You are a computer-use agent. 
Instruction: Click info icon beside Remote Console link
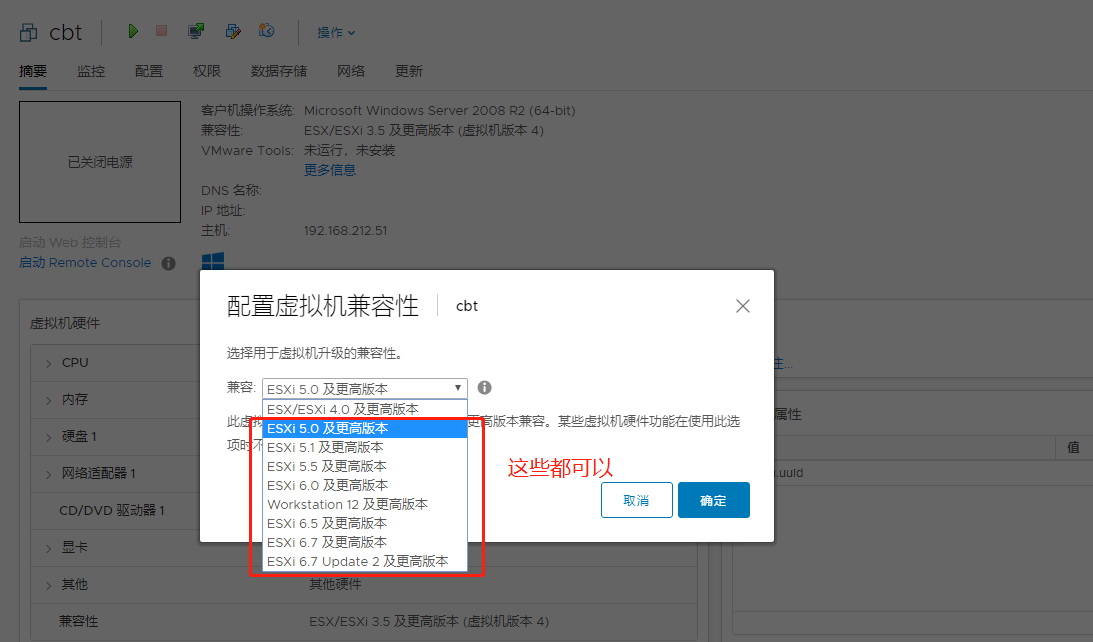click(168, 263)
